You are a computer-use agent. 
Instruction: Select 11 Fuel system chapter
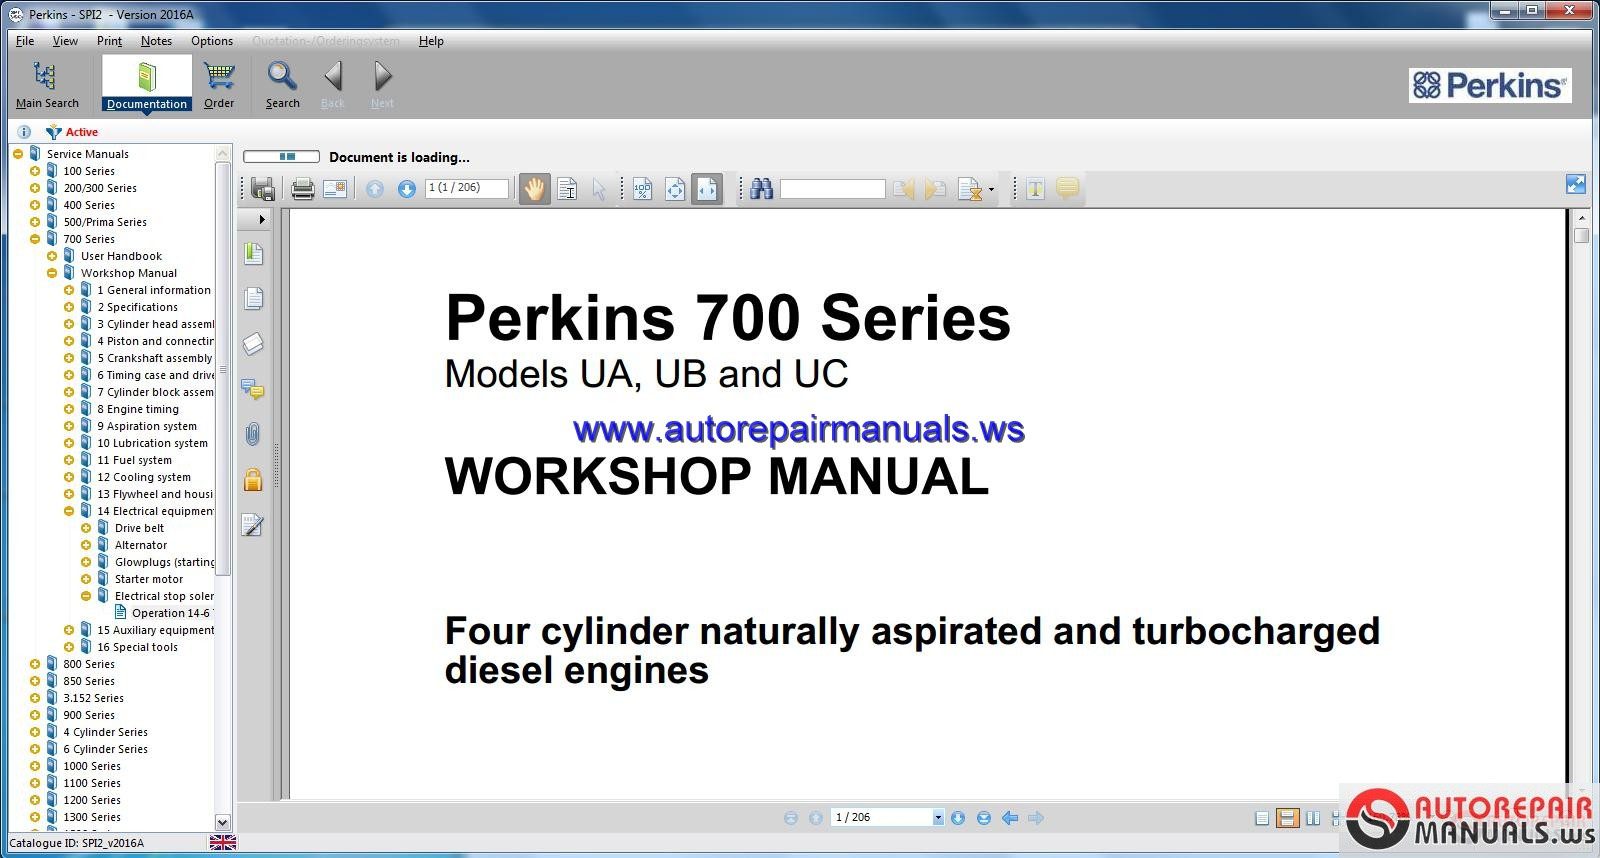tap(134, 460)
